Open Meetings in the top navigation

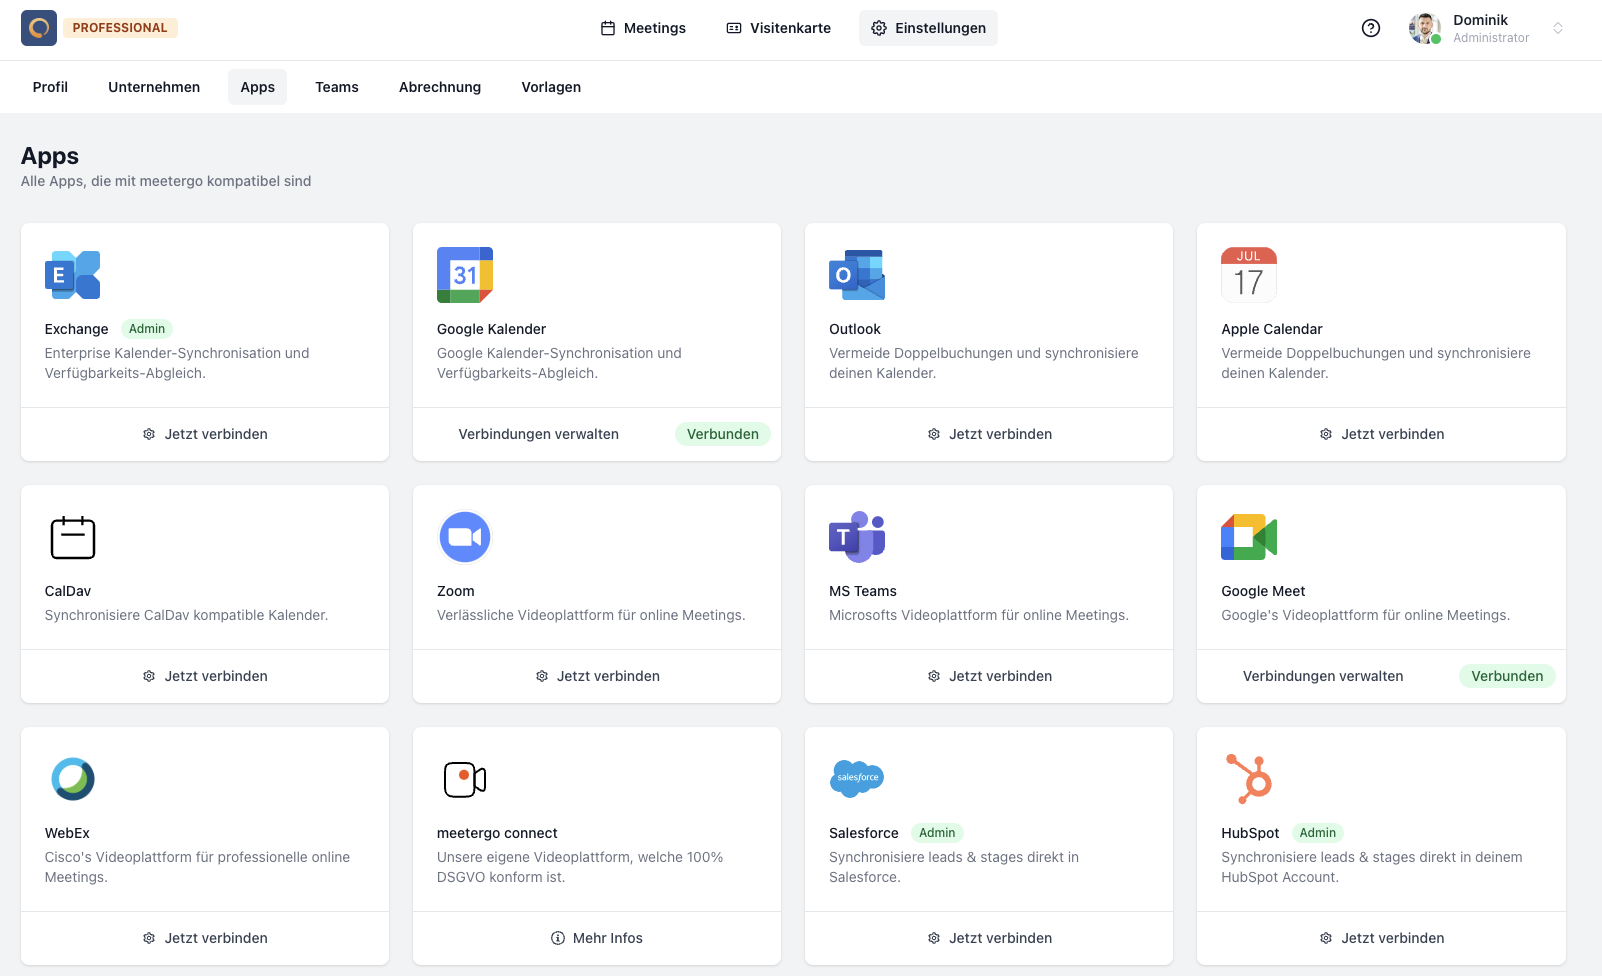coord(643,28)
